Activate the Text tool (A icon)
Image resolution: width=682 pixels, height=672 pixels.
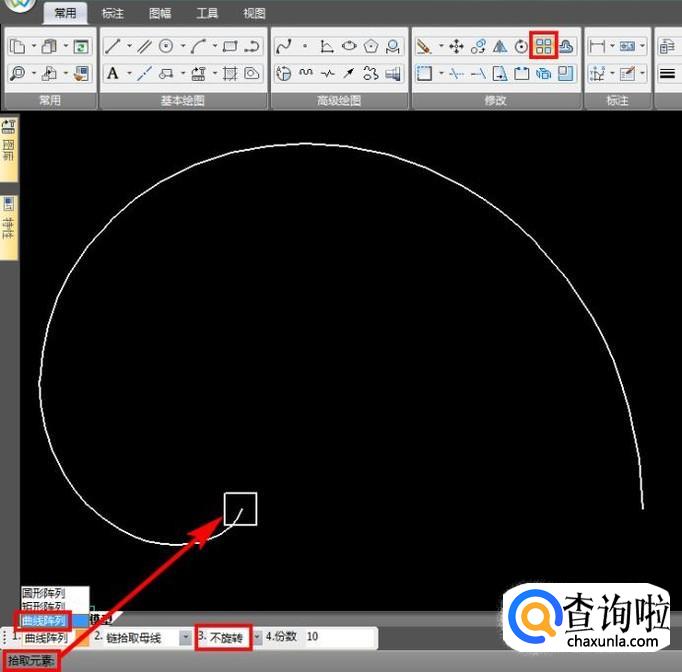(113, 73)
